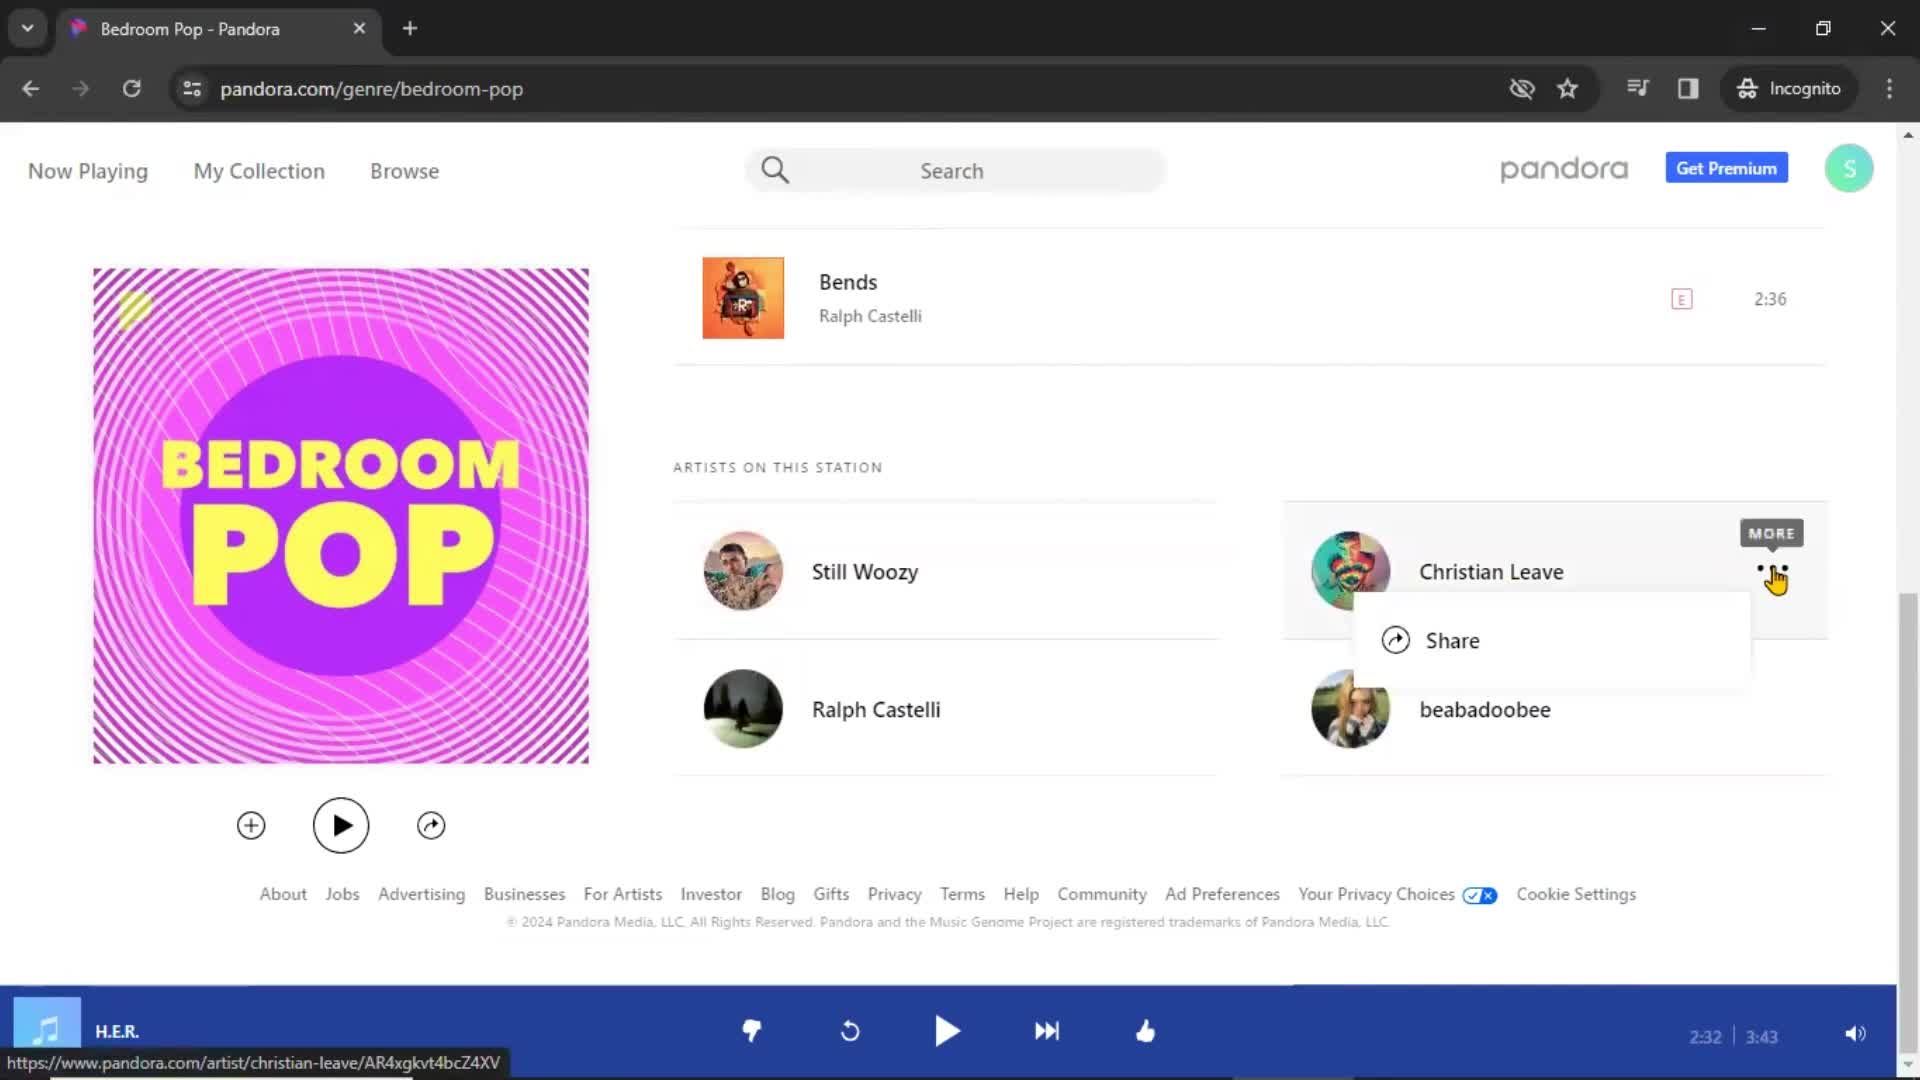Click the Bedroom Pop station cover art

point(341,516)
